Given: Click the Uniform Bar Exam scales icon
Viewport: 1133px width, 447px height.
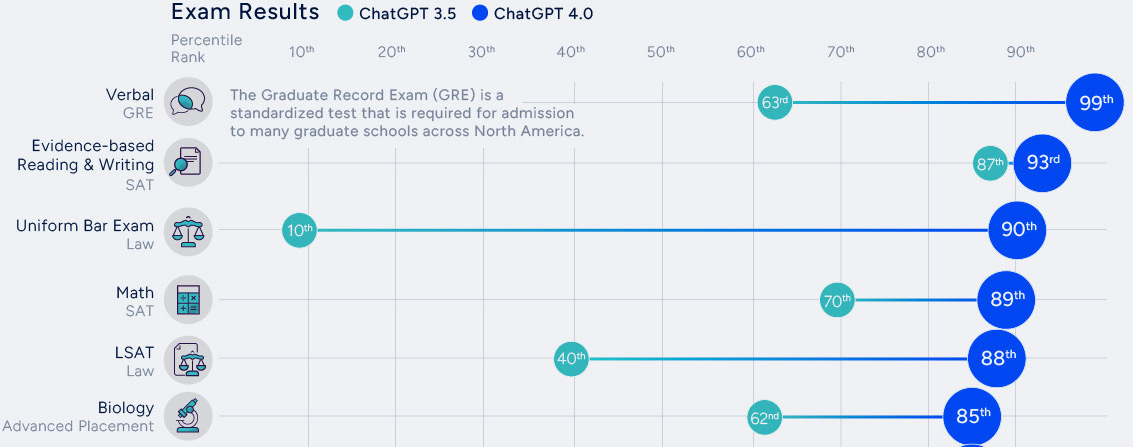Looking at the screenshot, I should [x=188, y=230].
